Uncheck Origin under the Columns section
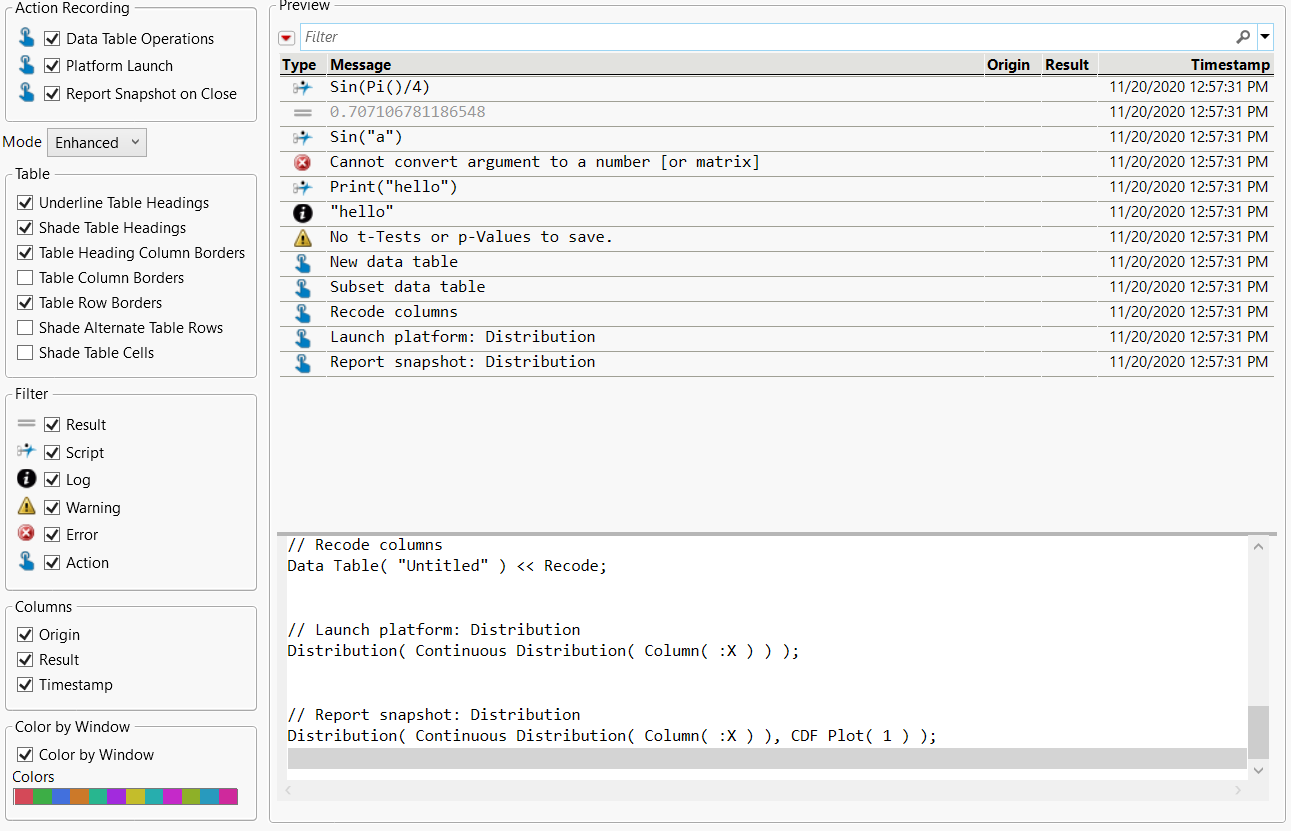The height and width of the screenshot is (831, 1291). (x=26, y=634)
